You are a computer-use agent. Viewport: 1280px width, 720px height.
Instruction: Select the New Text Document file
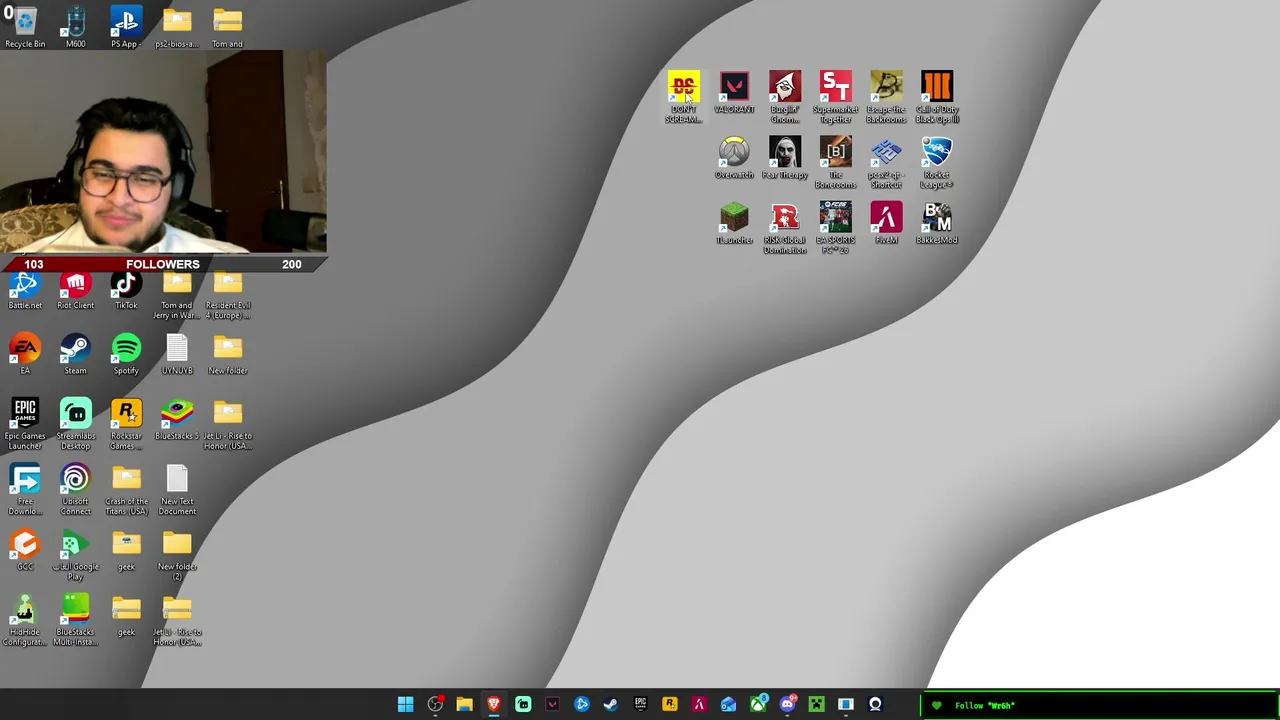(177, 490)
